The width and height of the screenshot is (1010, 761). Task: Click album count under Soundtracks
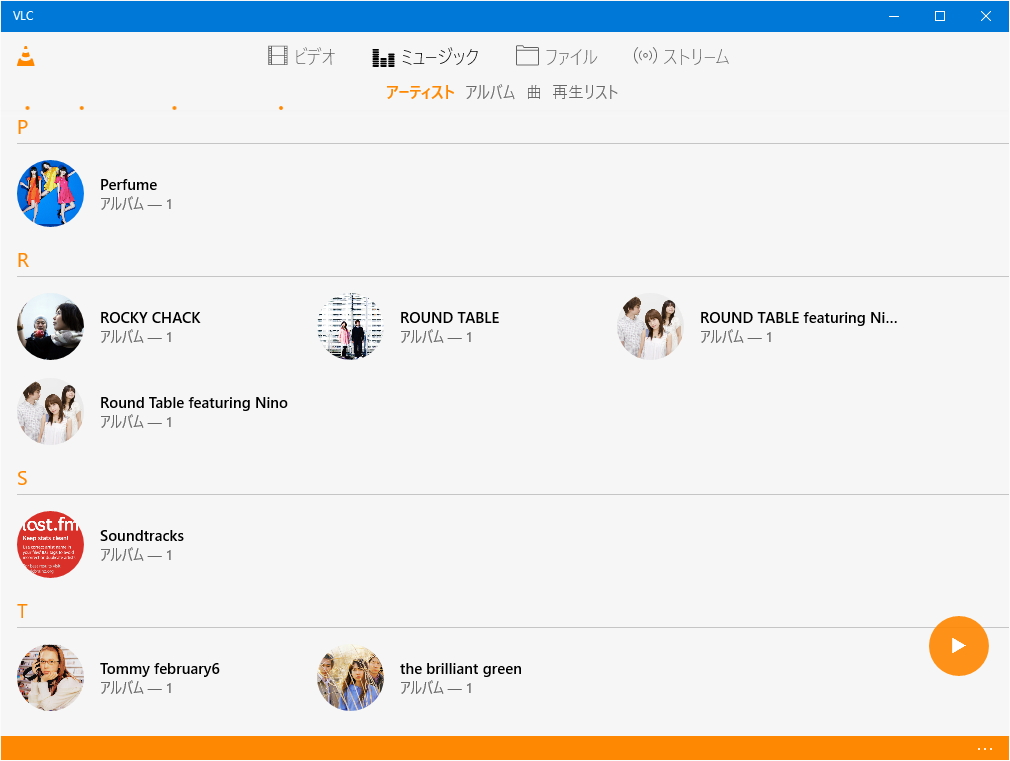coord(136,555)
